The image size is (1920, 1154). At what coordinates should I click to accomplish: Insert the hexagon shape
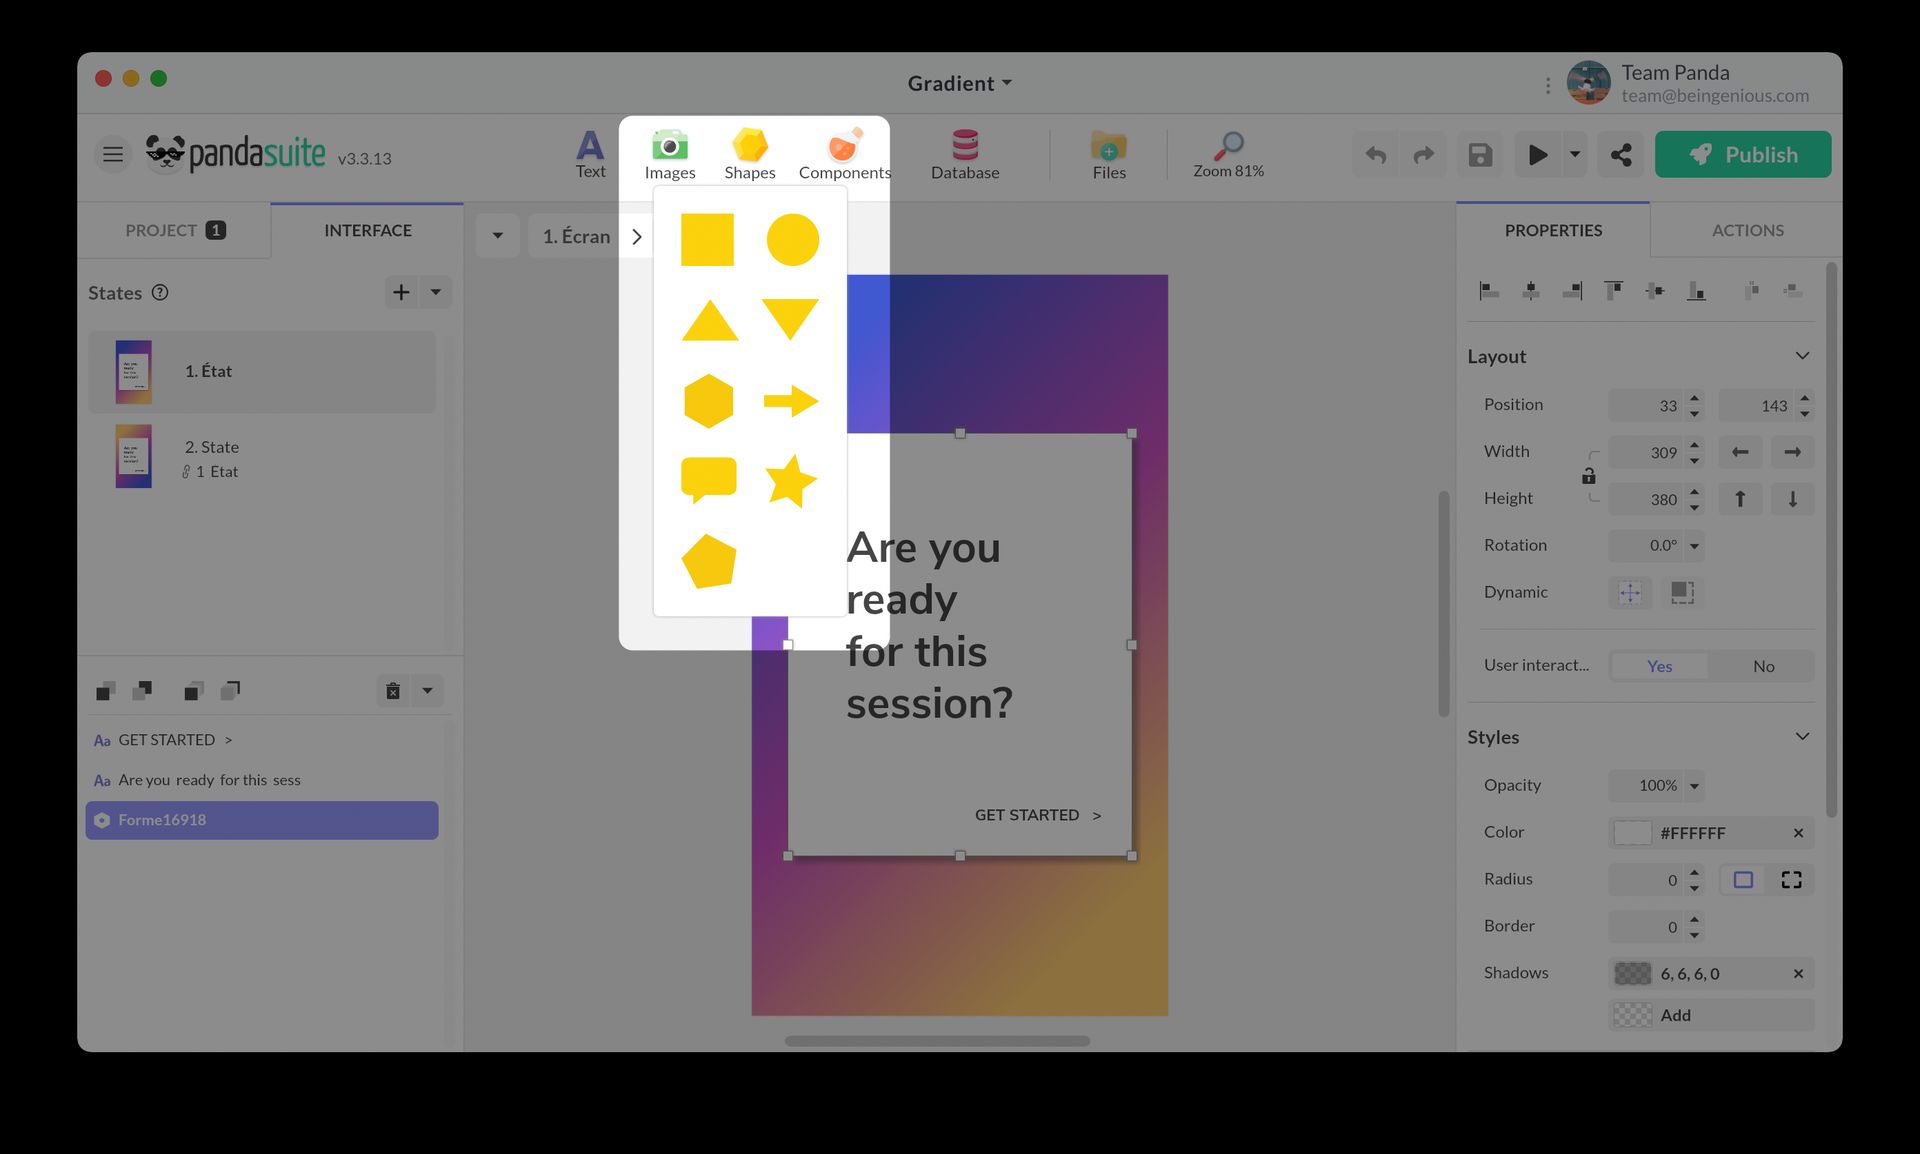(x=708, y=401)
